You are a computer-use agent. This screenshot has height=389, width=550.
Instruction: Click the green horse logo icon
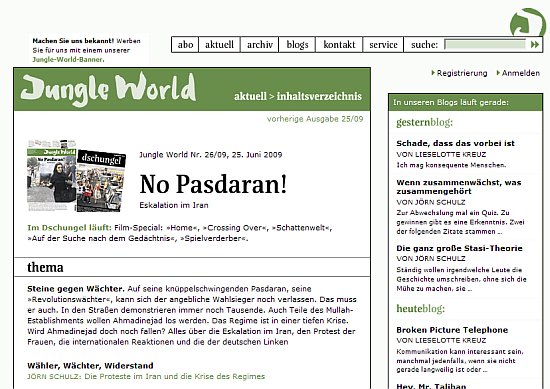528,22
